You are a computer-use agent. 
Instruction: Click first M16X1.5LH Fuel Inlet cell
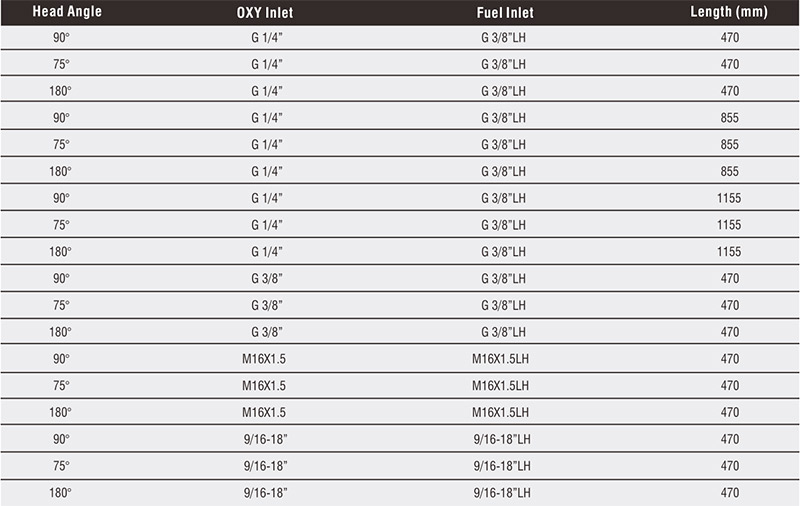point(500,359)
